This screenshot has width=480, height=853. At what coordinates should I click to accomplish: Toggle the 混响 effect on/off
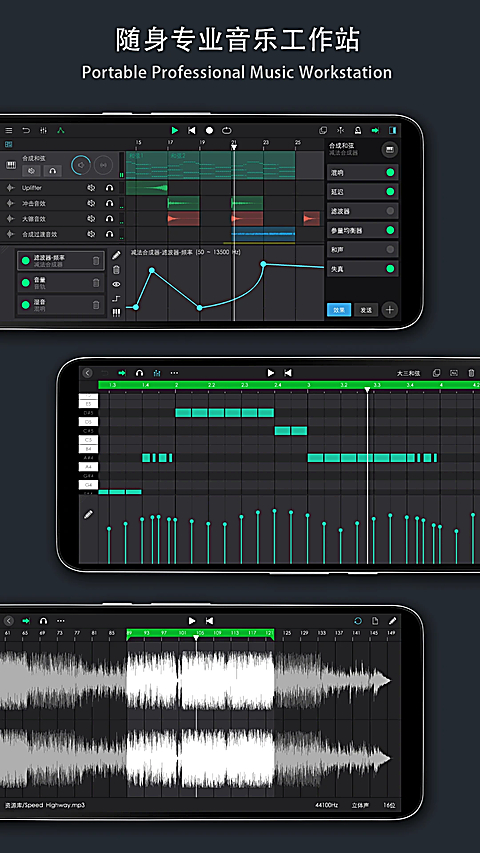tap(390, 172)
